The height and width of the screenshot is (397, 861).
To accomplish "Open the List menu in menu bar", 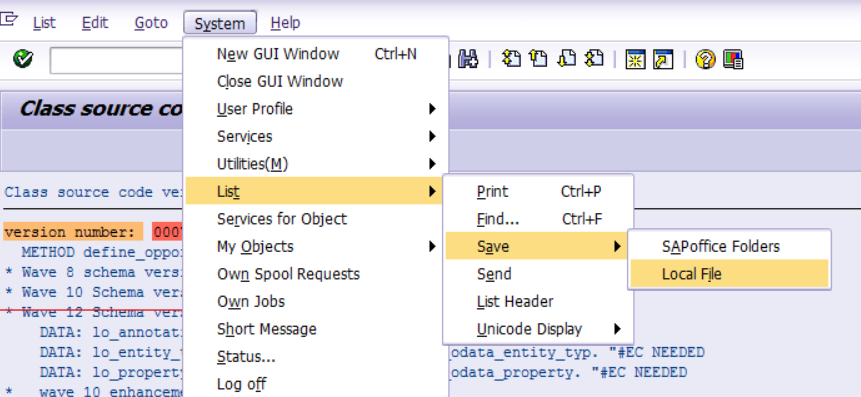I will click(44, 23).
